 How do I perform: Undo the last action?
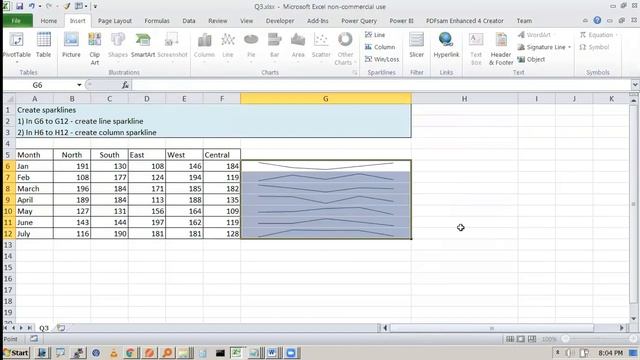[x=31, y=6]
